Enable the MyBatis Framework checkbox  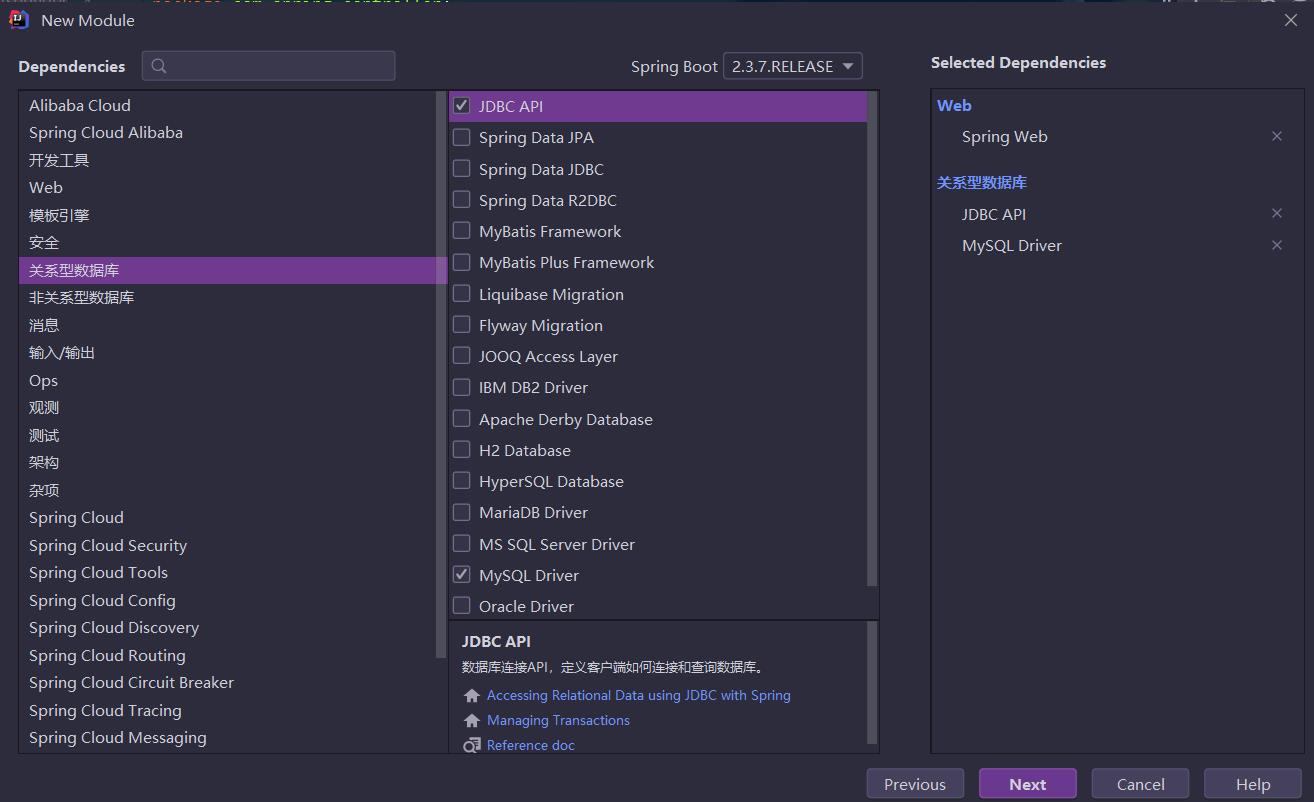[x=461, y=230]
